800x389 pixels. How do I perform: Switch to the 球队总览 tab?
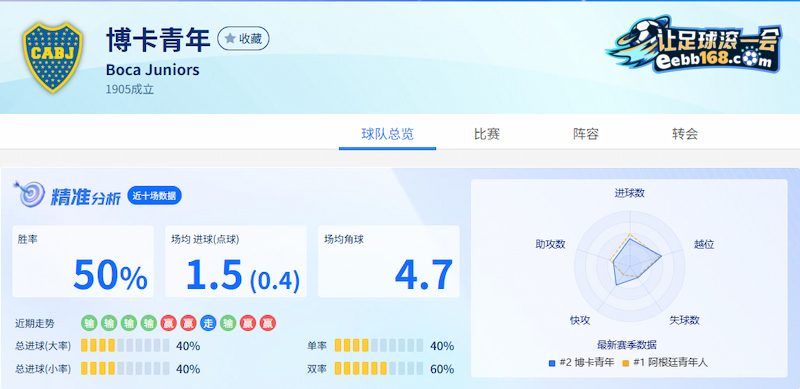click(387, 134)
